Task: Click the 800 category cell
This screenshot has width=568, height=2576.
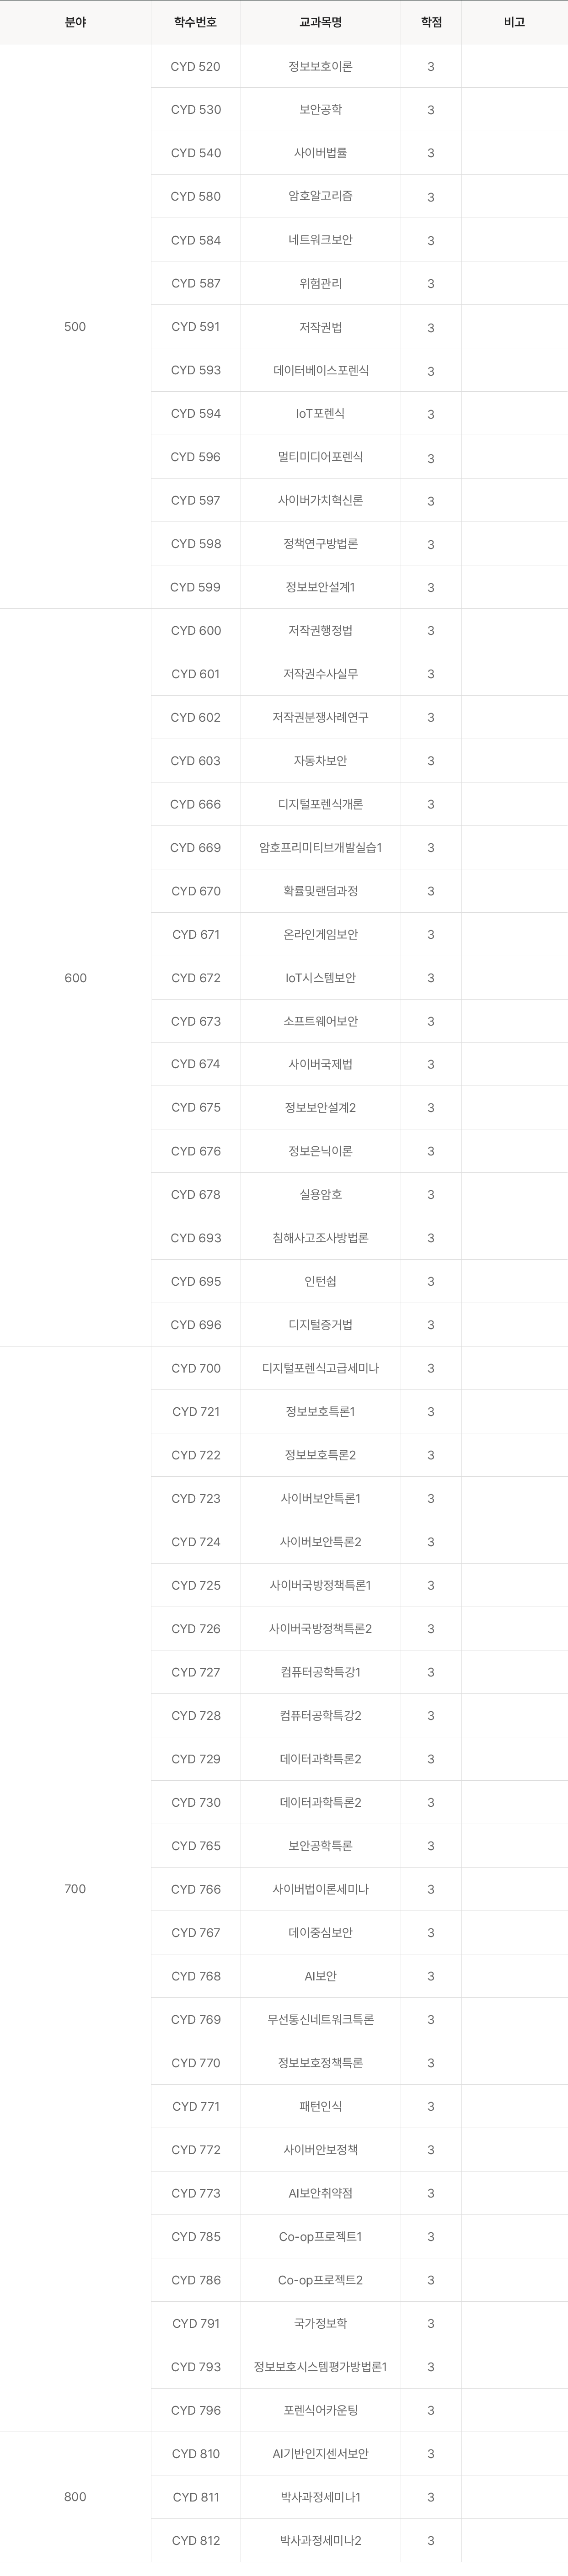Action: pos(75,2497)
